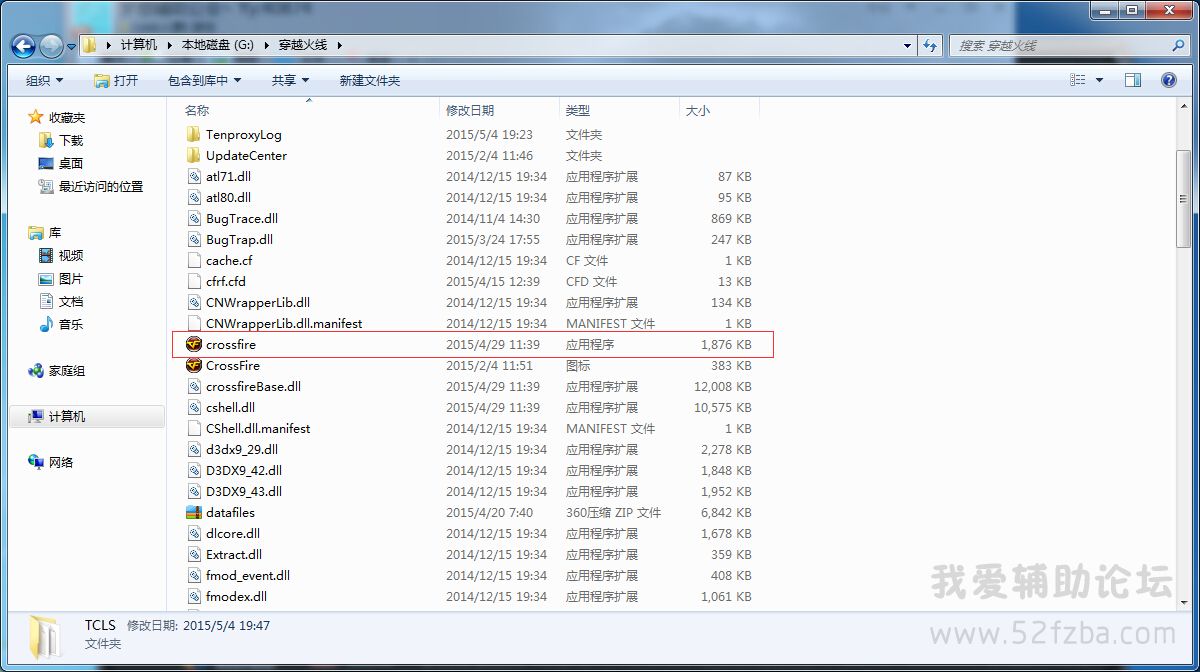Select 桌面 in the navigation pane
The image size is (1200, 672).
point(71,163)
